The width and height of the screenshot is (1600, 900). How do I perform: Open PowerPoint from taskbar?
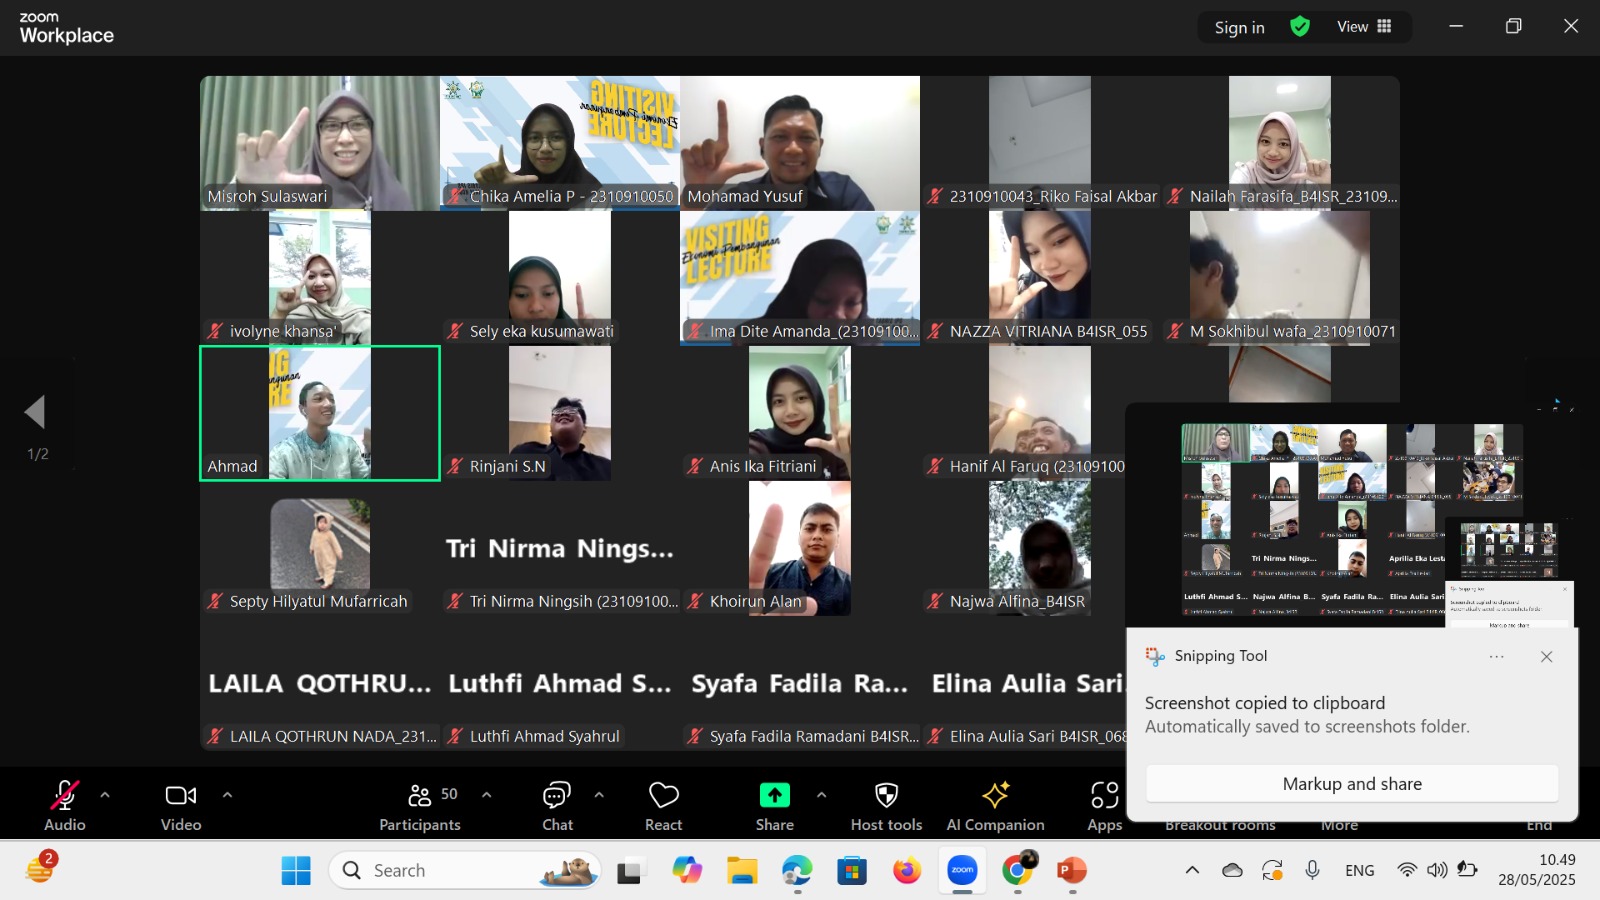click(x=1072, y=871)
